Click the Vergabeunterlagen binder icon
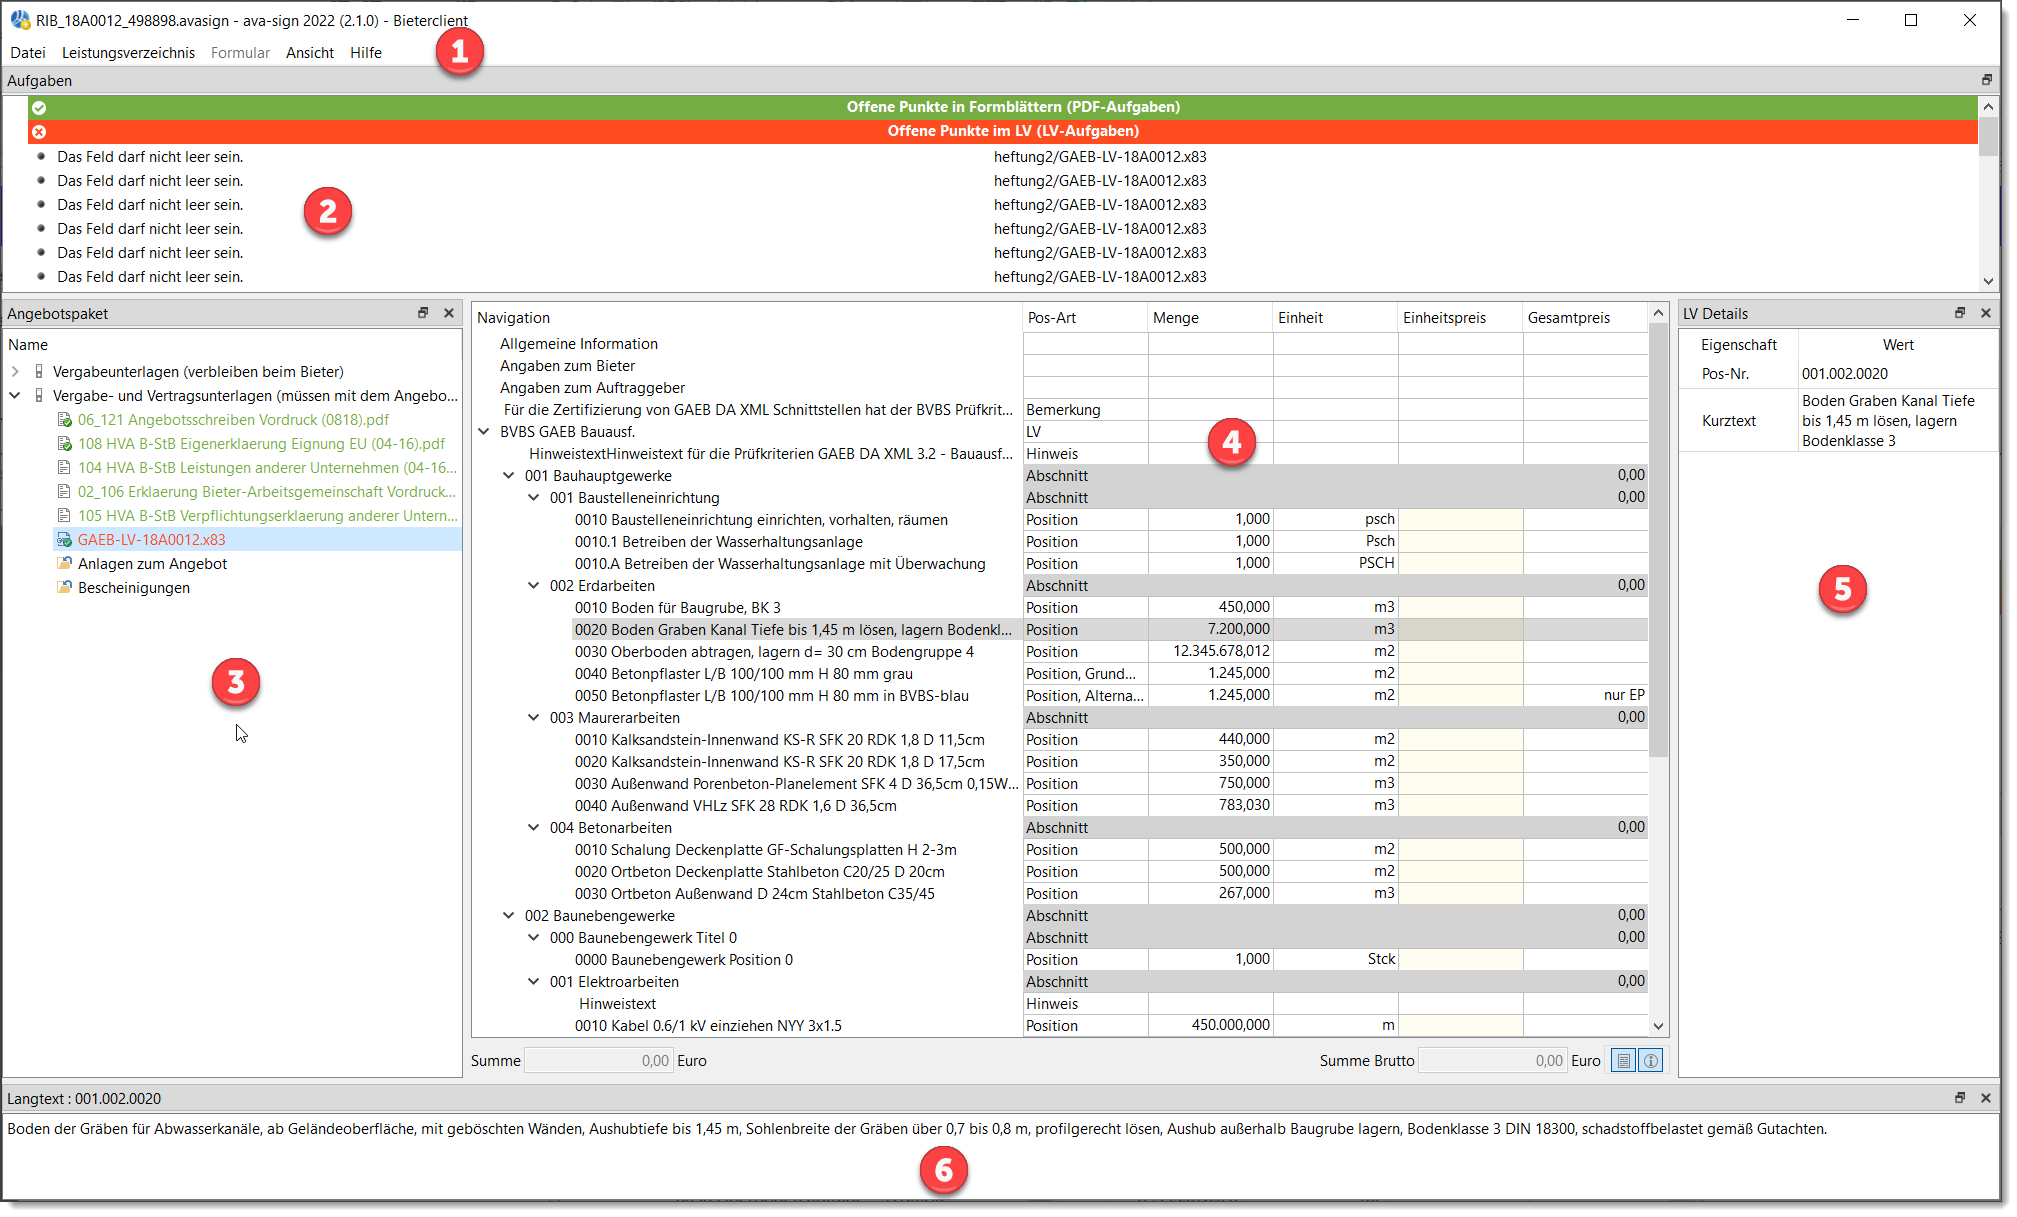The width and height of the screenshot is (2017, 1217). pos(39,372)
